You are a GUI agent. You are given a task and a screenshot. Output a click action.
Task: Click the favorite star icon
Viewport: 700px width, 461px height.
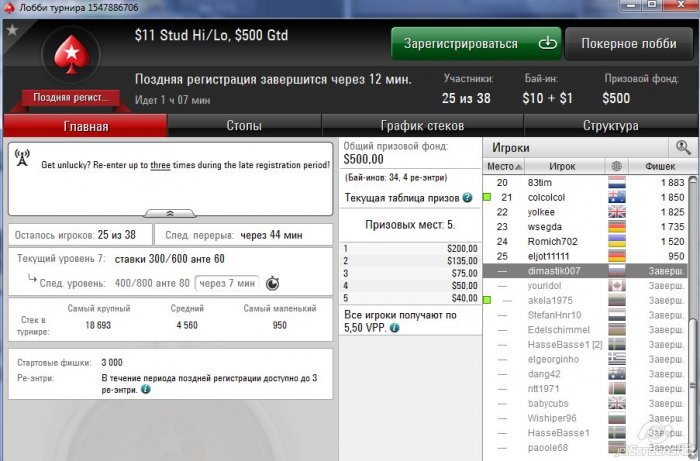(12, 30)
